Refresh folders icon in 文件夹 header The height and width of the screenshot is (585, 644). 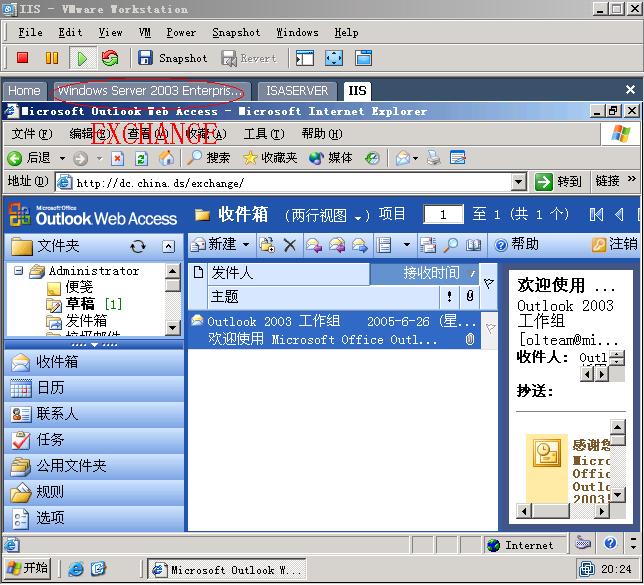(138, 247)
